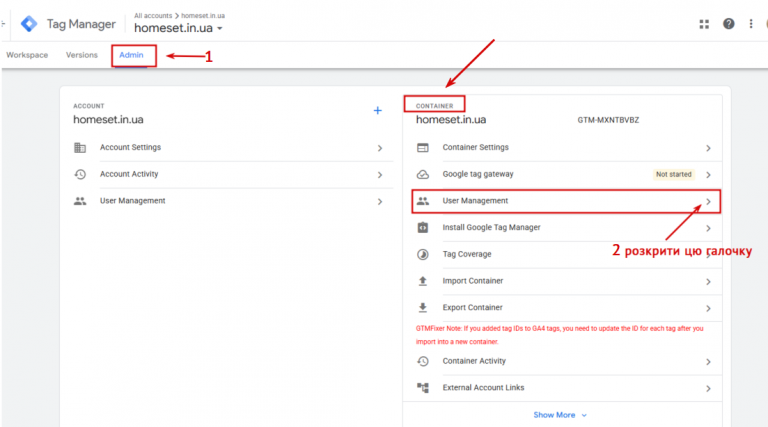768x427 pixels.
Task: Open the three-dot more options menu
Action: 750,24
